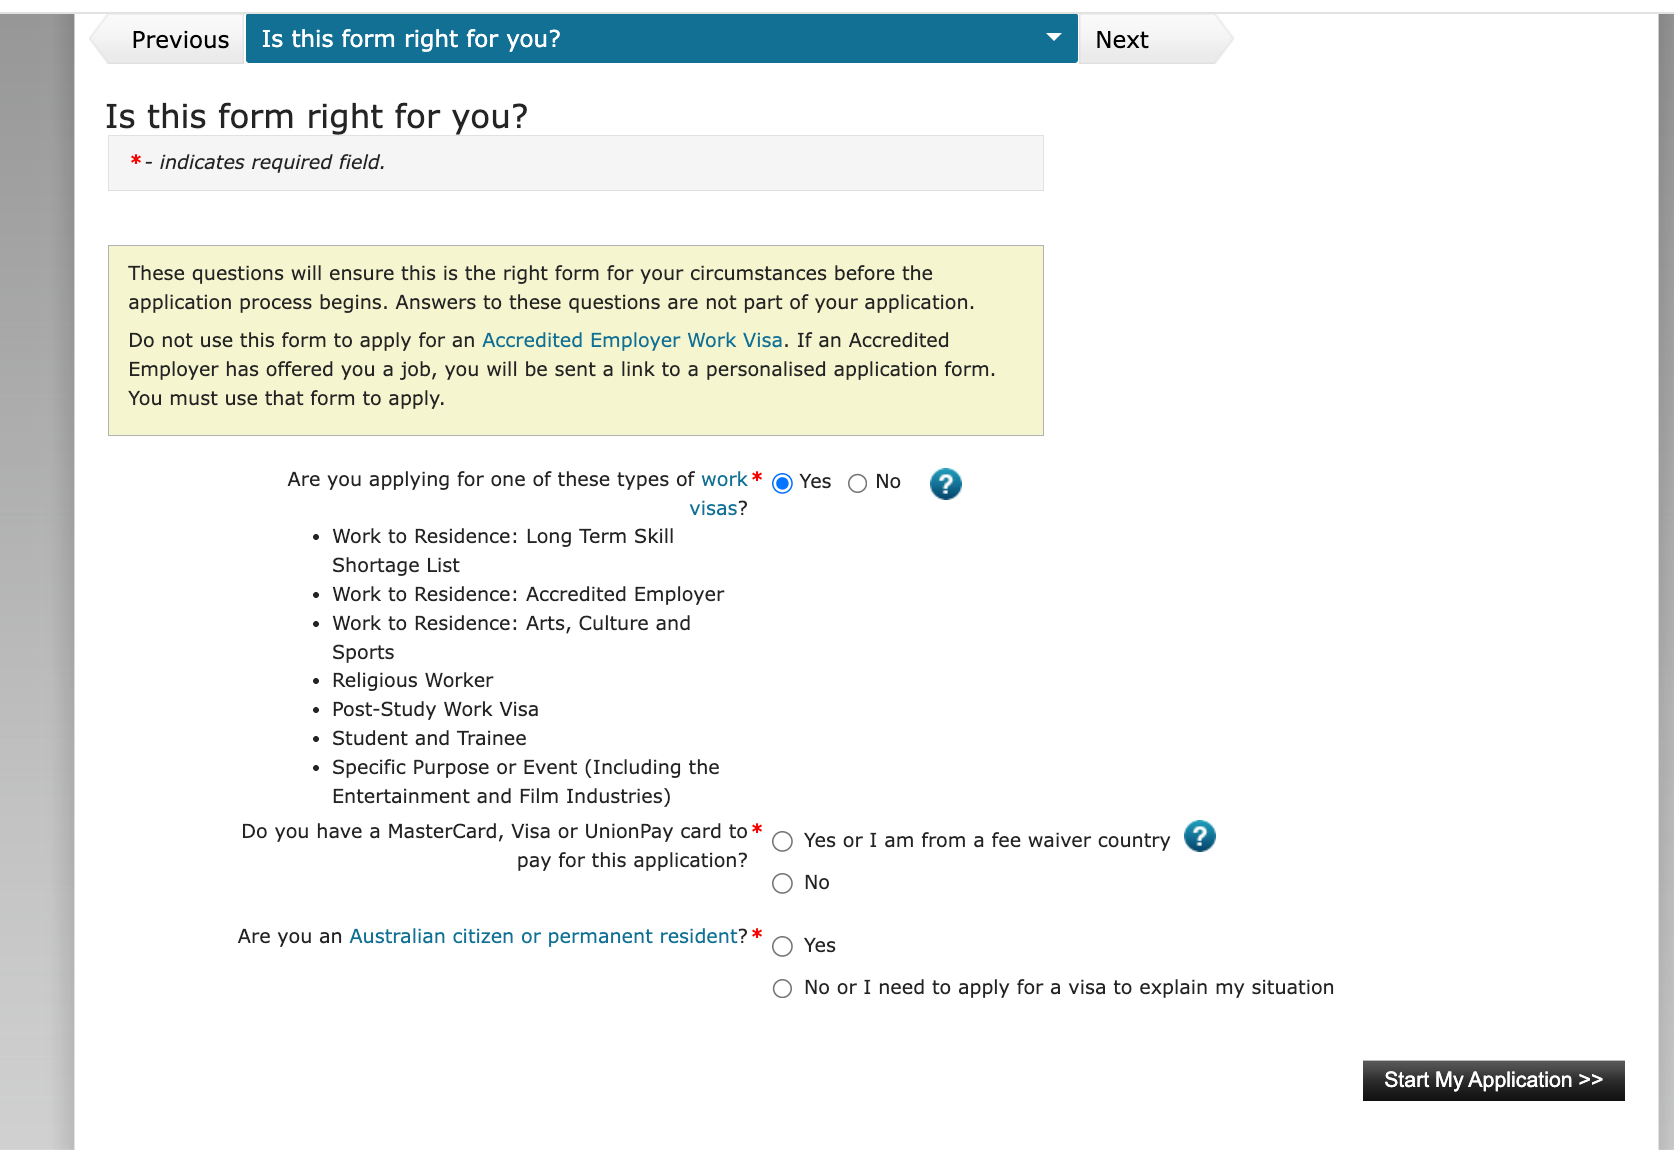Click the 'Post-Study Work Visa' list item
The width and height of the screenshot is (1674, 1150).
click(x=435, y=709)
